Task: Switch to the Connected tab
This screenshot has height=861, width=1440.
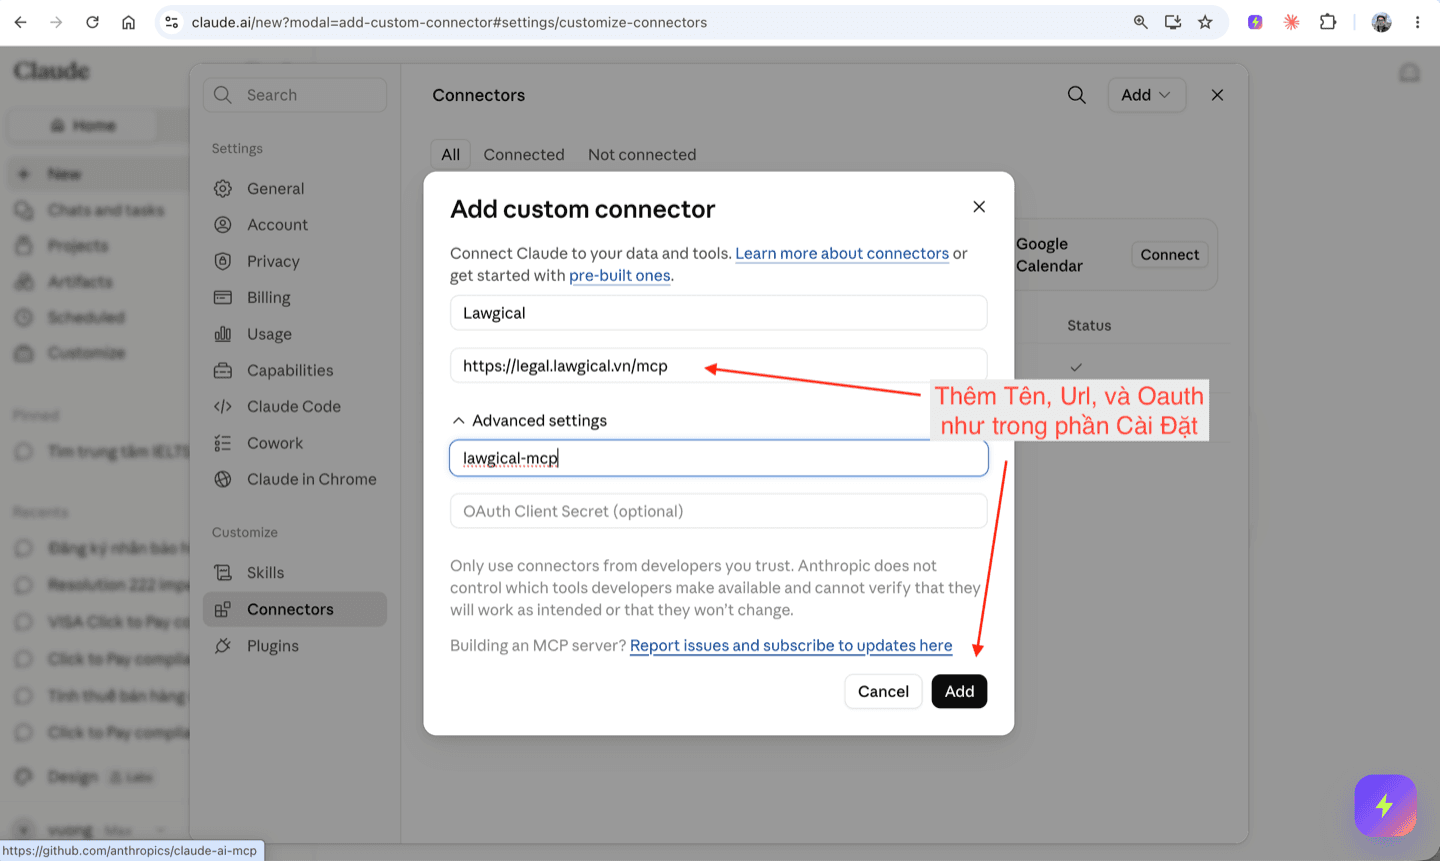Action: pos(524,154)
